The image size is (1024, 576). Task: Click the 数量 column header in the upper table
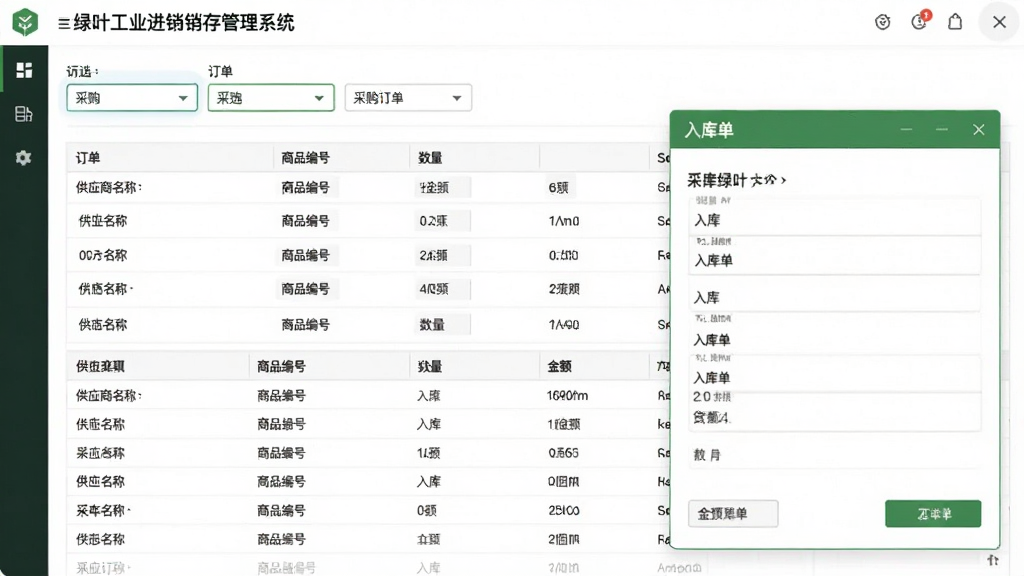pyautogui.click(x=430, y=157)
